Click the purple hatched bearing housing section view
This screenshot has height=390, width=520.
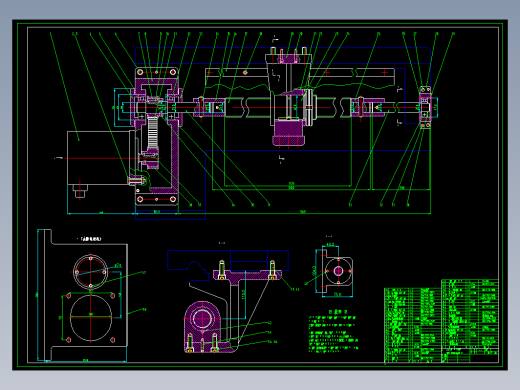[203, 328]
